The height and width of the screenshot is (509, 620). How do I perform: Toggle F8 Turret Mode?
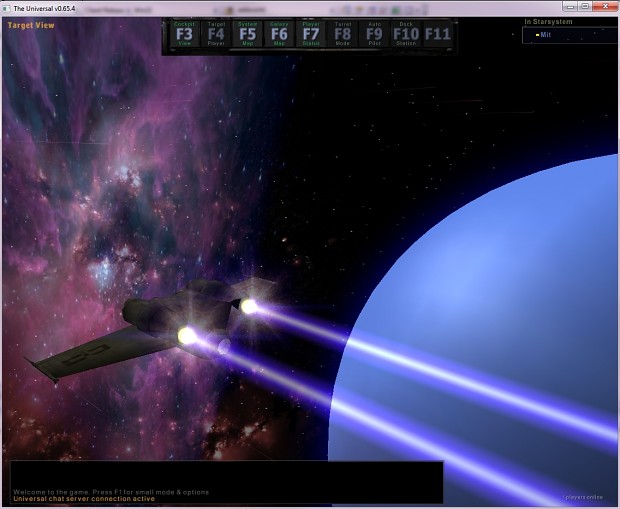[342, 34]
